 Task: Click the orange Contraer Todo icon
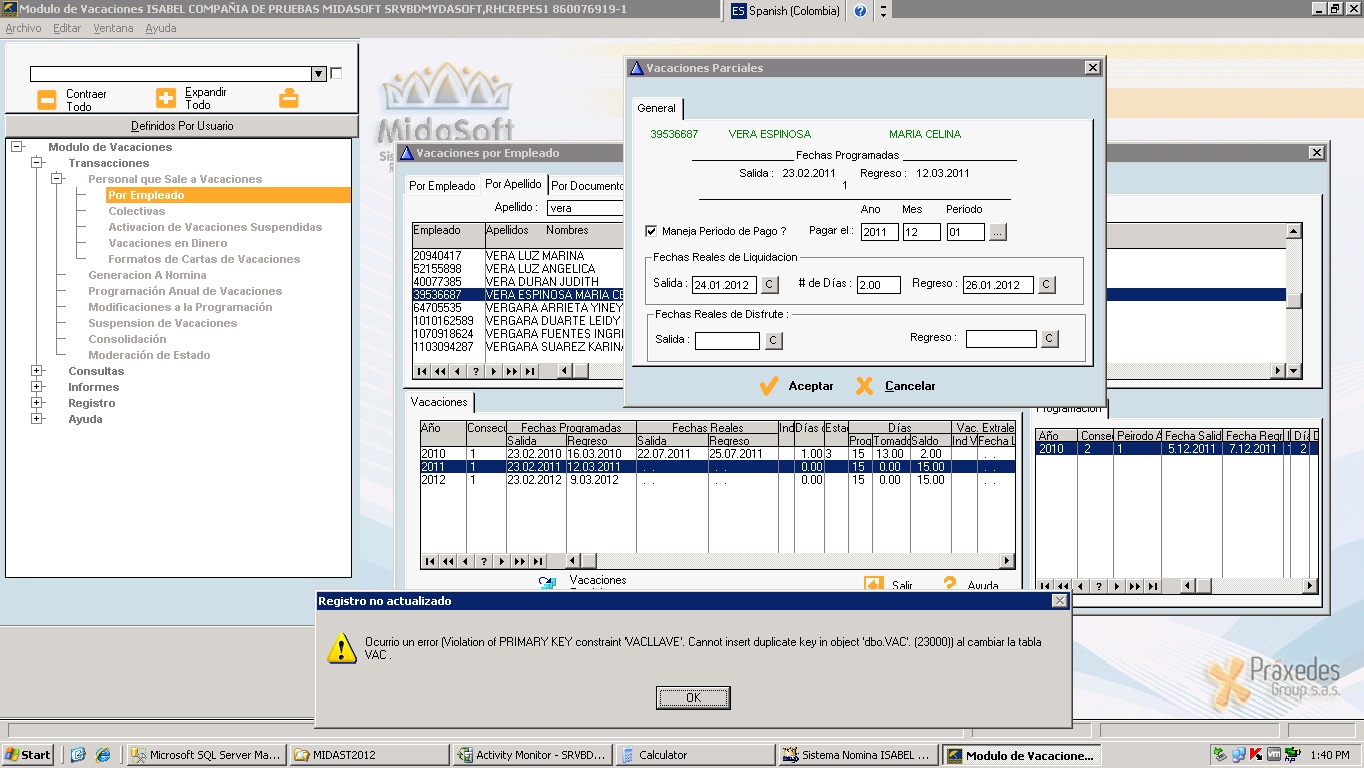click(47, 99)
